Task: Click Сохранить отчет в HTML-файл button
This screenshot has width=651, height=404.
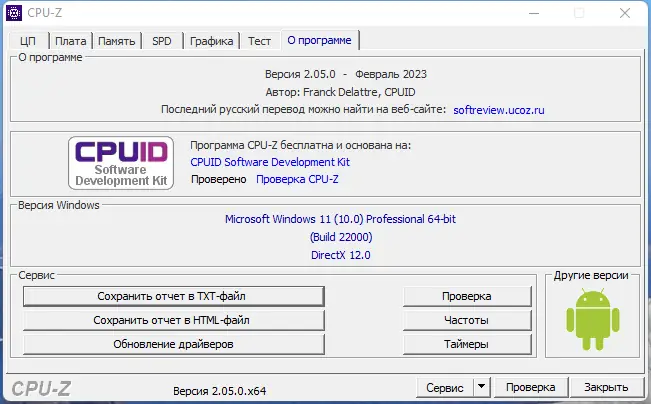Action: point(174,320)
